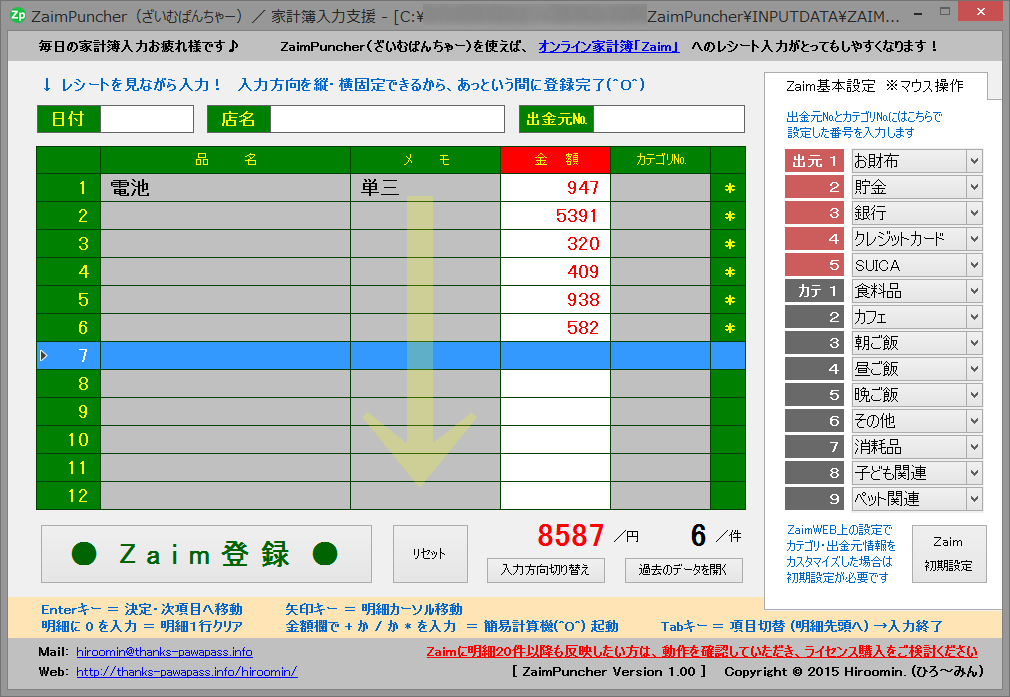Open the thanks-pawapass.info/hiroomin web link
The image size is (1010, 697).
pyautogui.click(x=187, y=672)
